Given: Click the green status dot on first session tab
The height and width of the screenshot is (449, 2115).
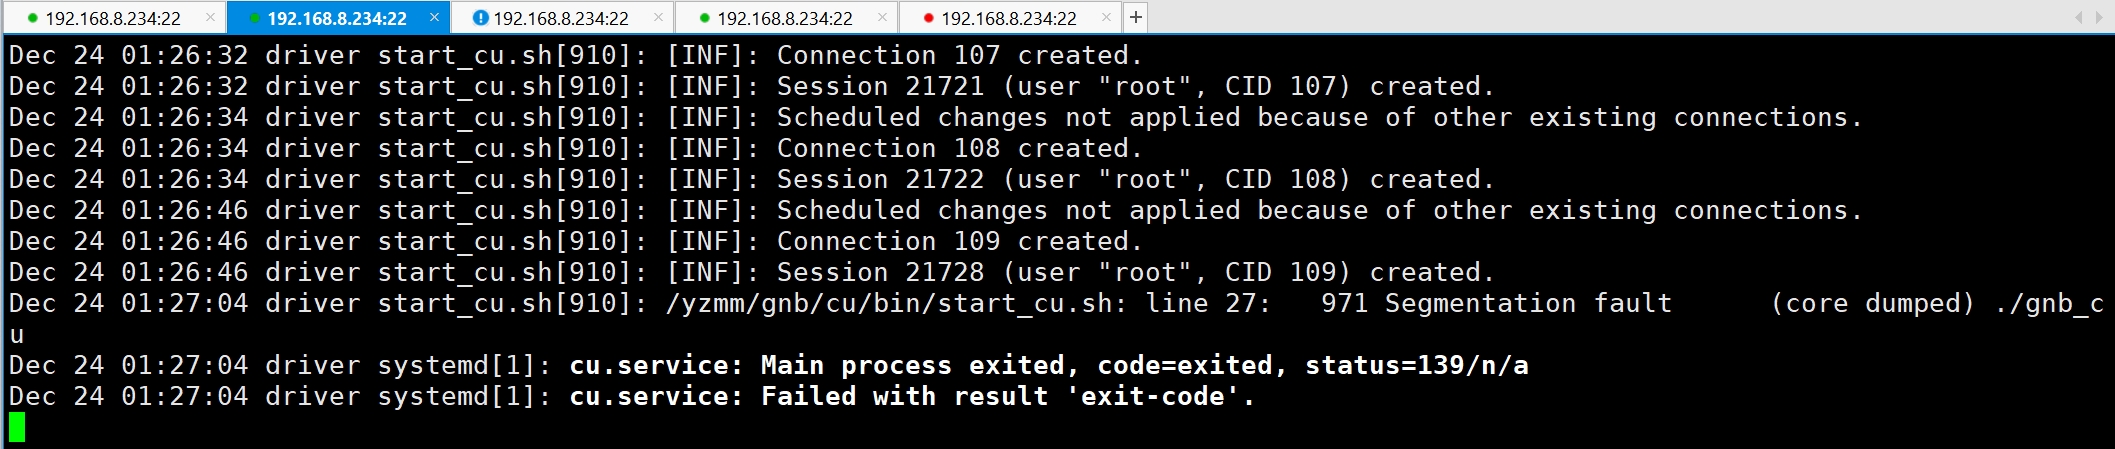Looking at the screenshot, I should click(33, 18).
